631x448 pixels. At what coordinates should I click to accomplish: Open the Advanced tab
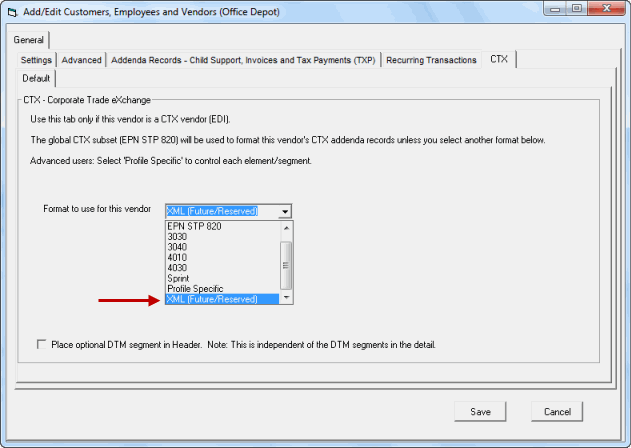82,60
